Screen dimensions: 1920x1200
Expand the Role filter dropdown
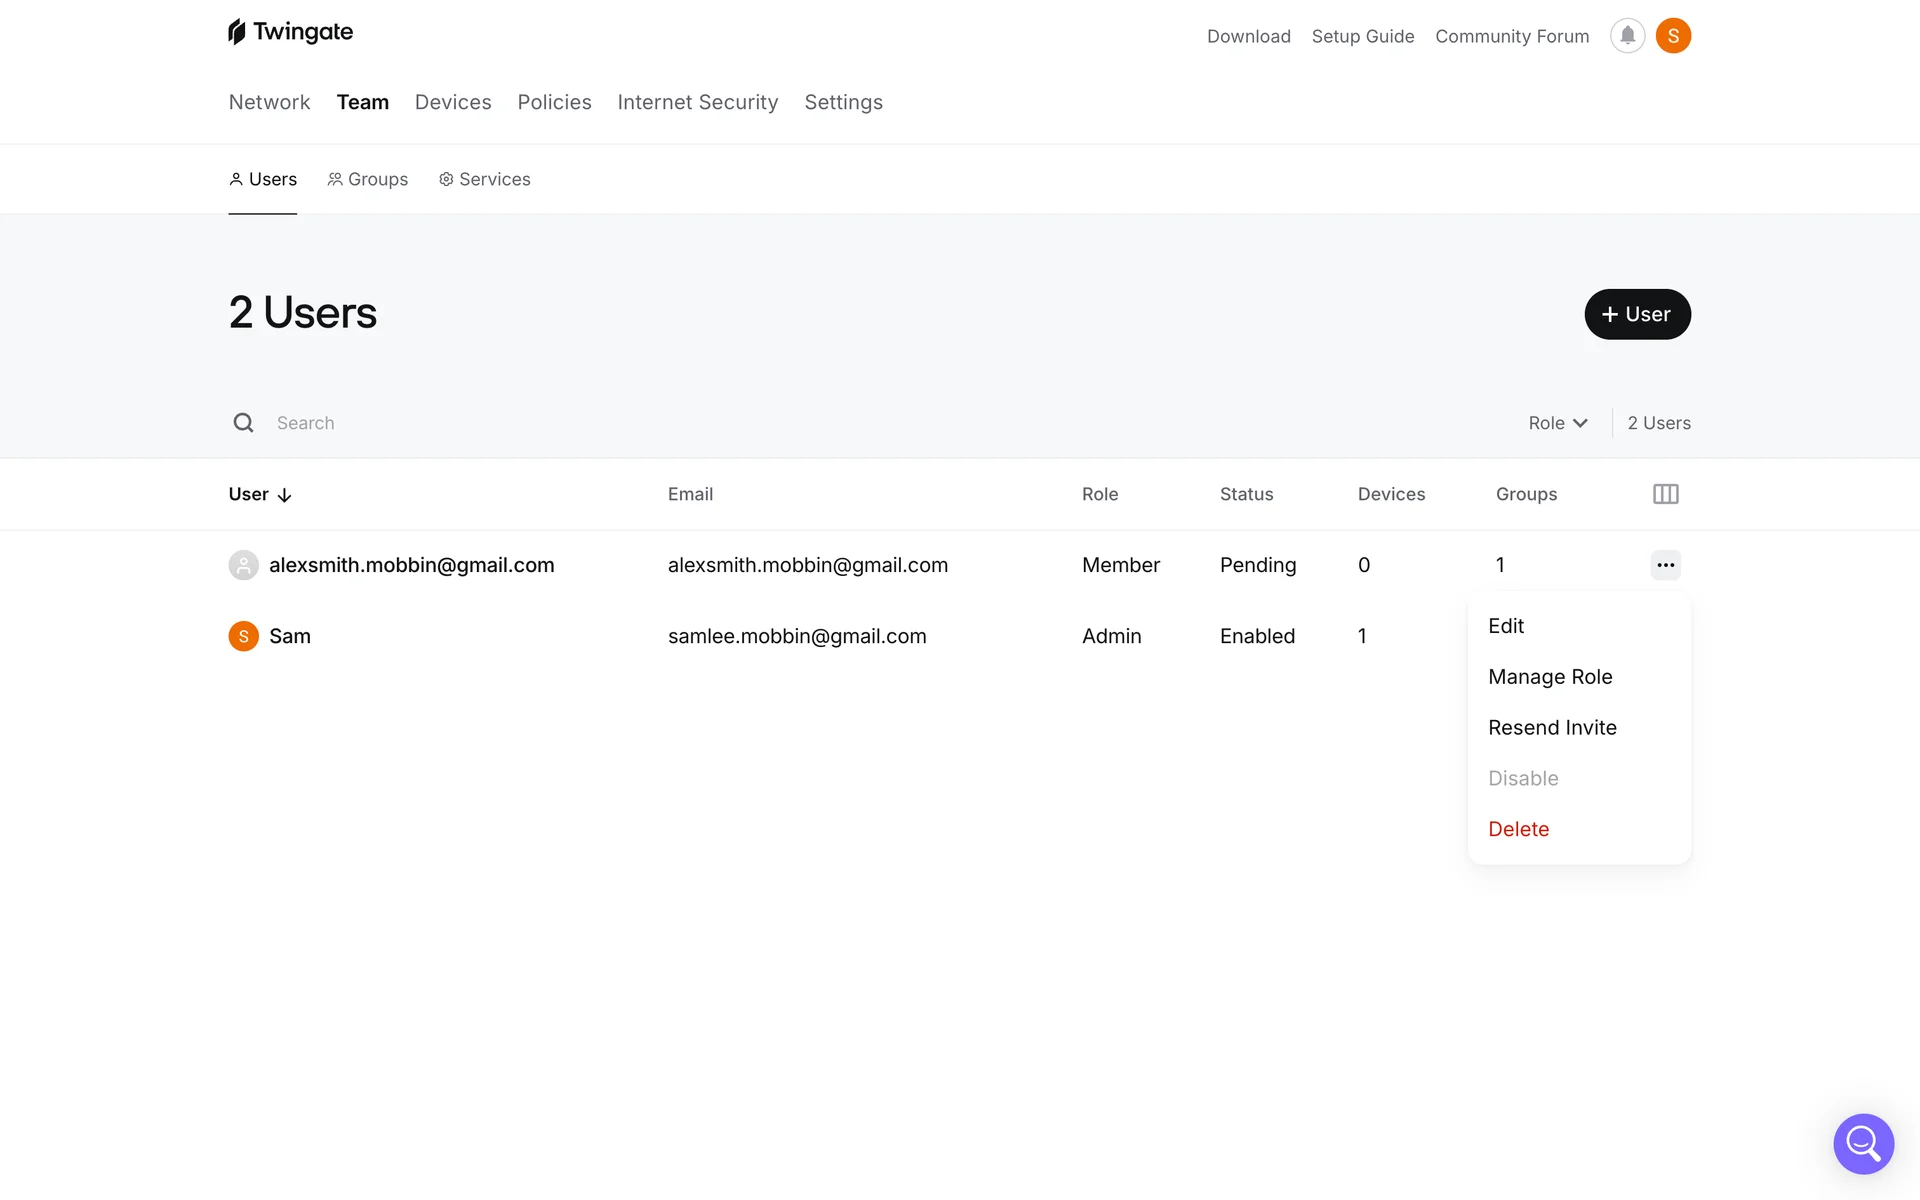pos(1557,423)
